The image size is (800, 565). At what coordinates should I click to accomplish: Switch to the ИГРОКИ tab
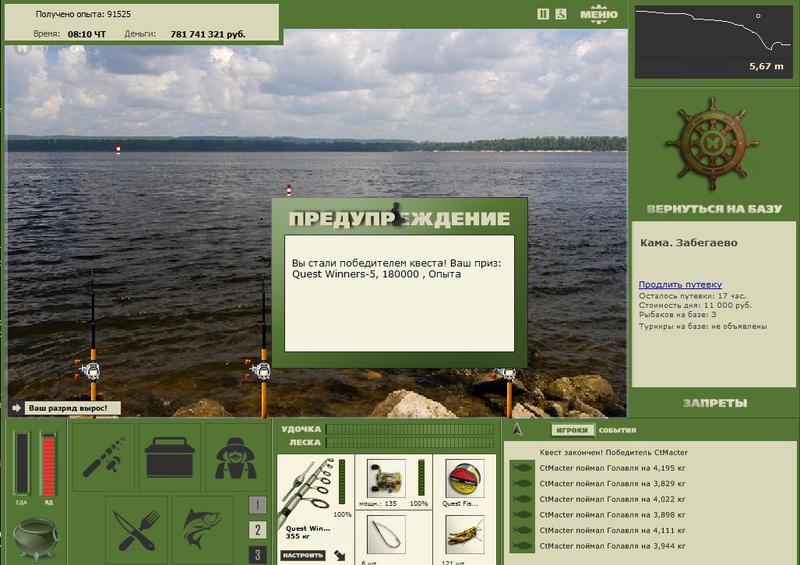[x=572, y=430]
